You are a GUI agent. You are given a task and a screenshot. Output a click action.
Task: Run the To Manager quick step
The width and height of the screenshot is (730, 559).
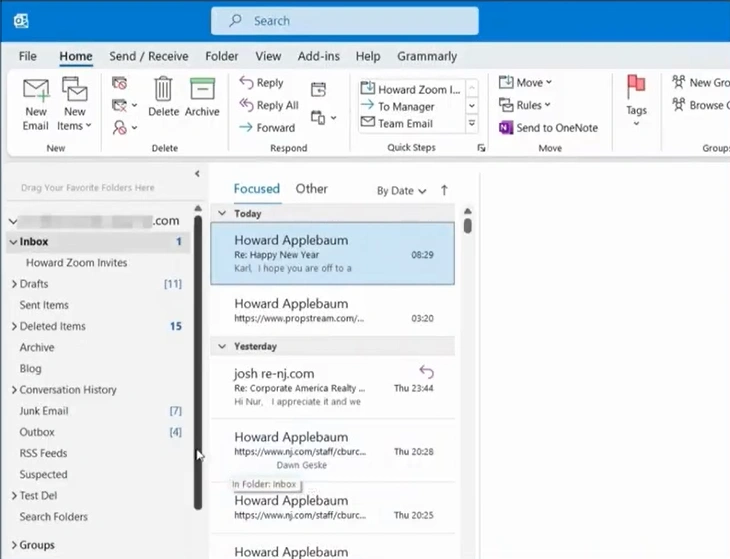[411, 107]
